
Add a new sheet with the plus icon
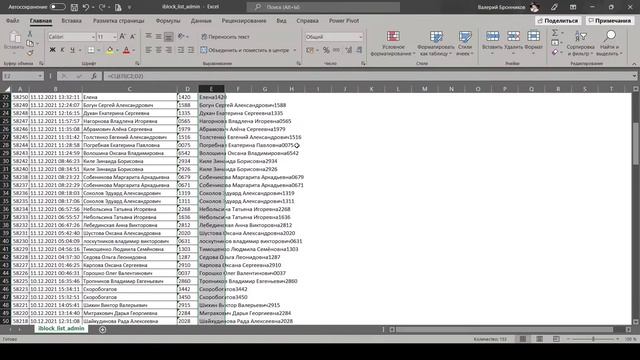pyautogui.click(x=102, y=329)
